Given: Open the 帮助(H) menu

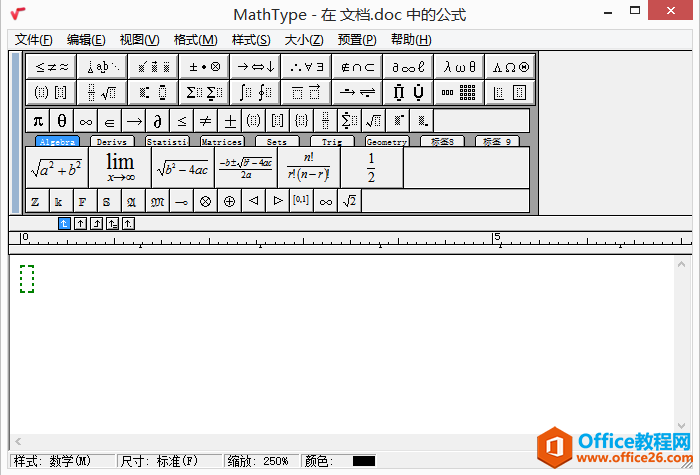Looking at the screenshot, I should pyautogui.click(x=411, y=40).
